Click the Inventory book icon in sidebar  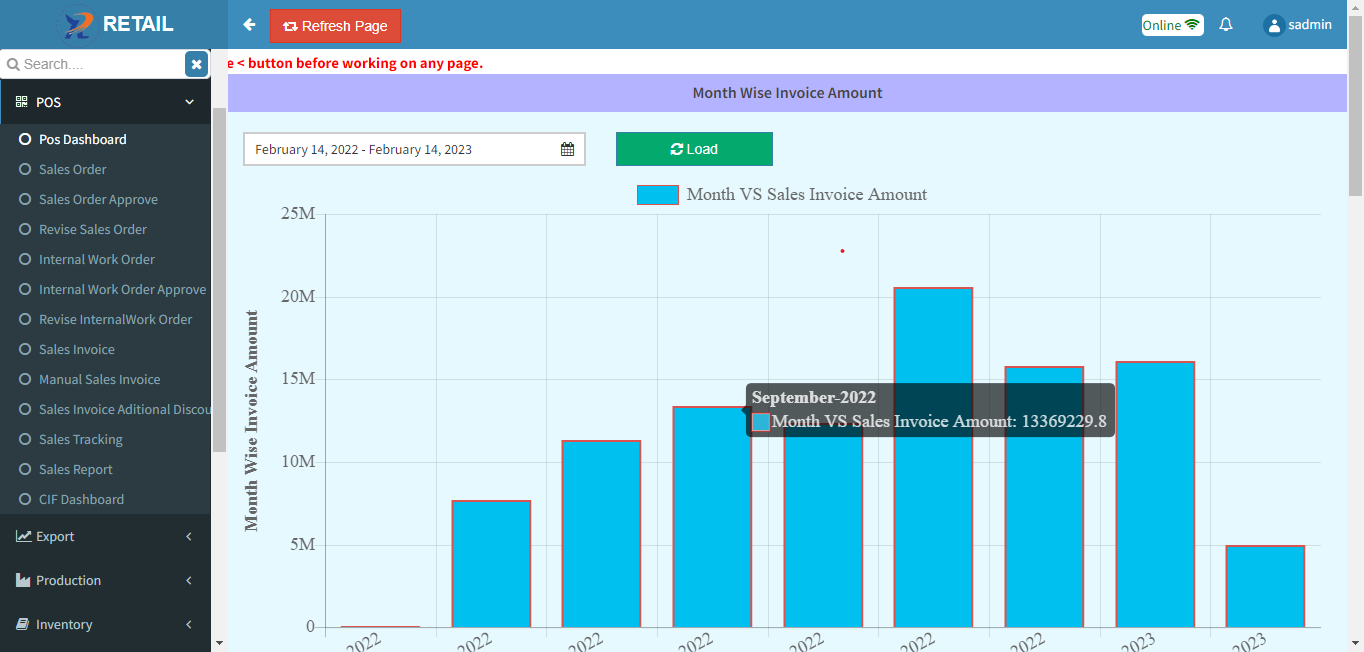[x=23, y=624]
